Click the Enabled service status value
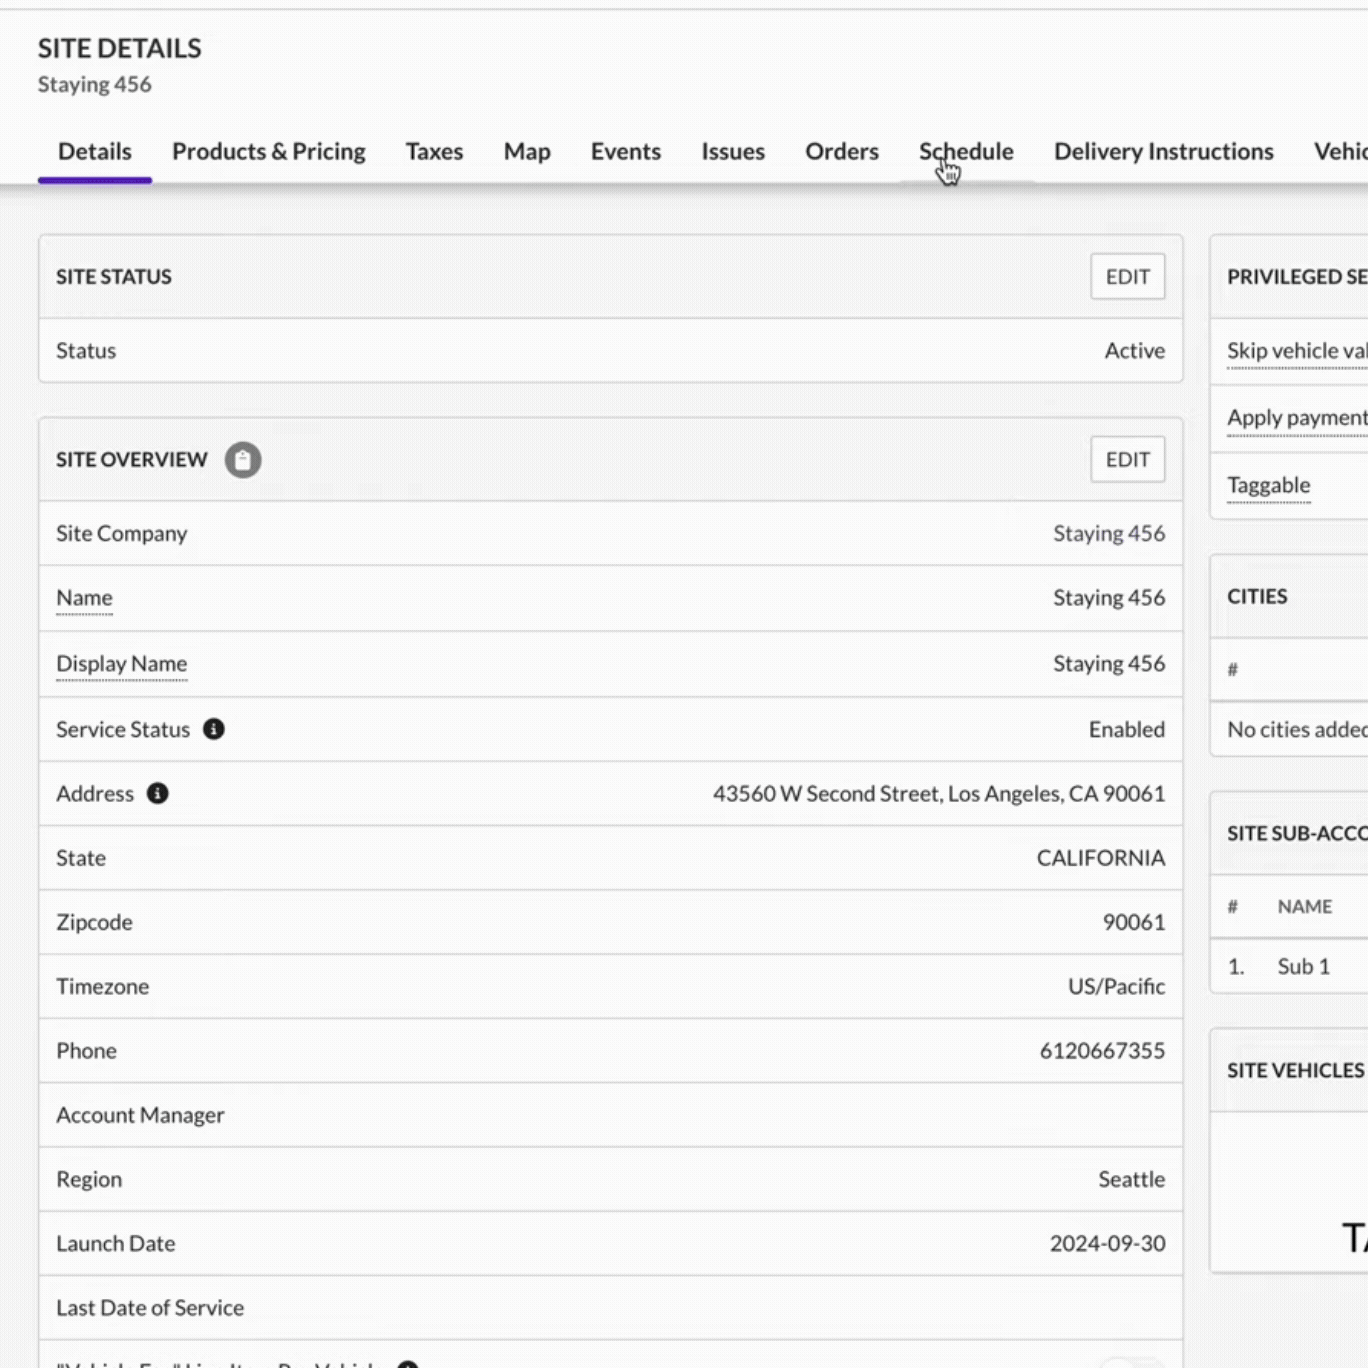This screenshot has height=1368, width=1368. coord(1127,729)
